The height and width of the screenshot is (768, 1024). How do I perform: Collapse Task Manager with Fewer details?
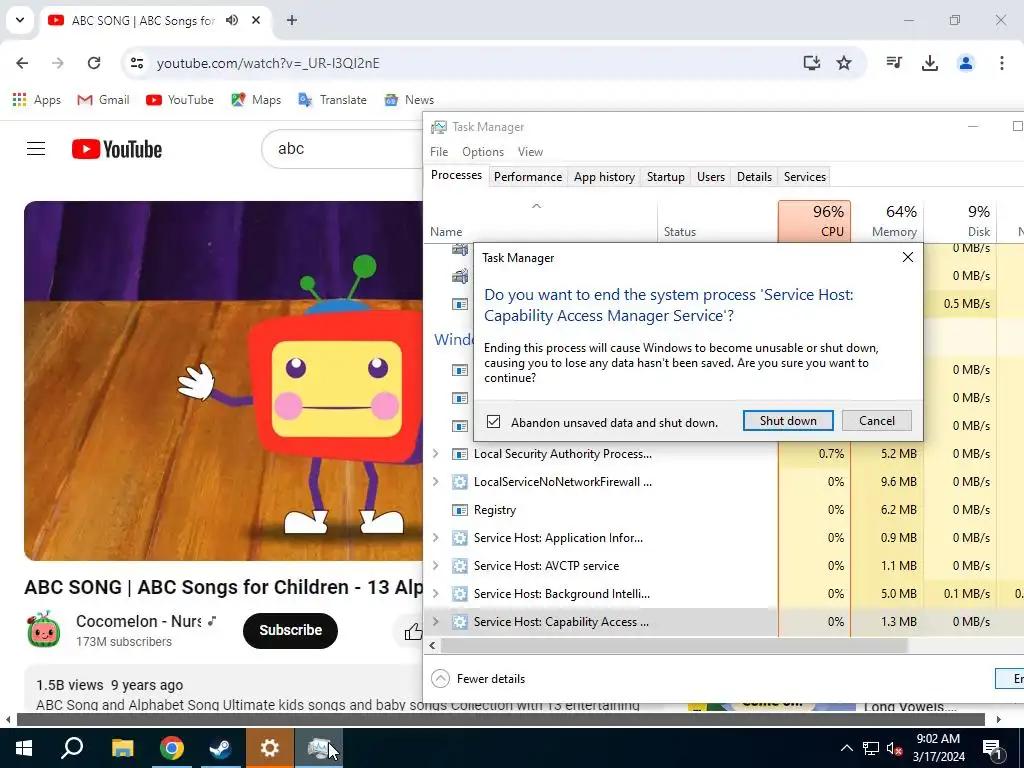point(478,679)
